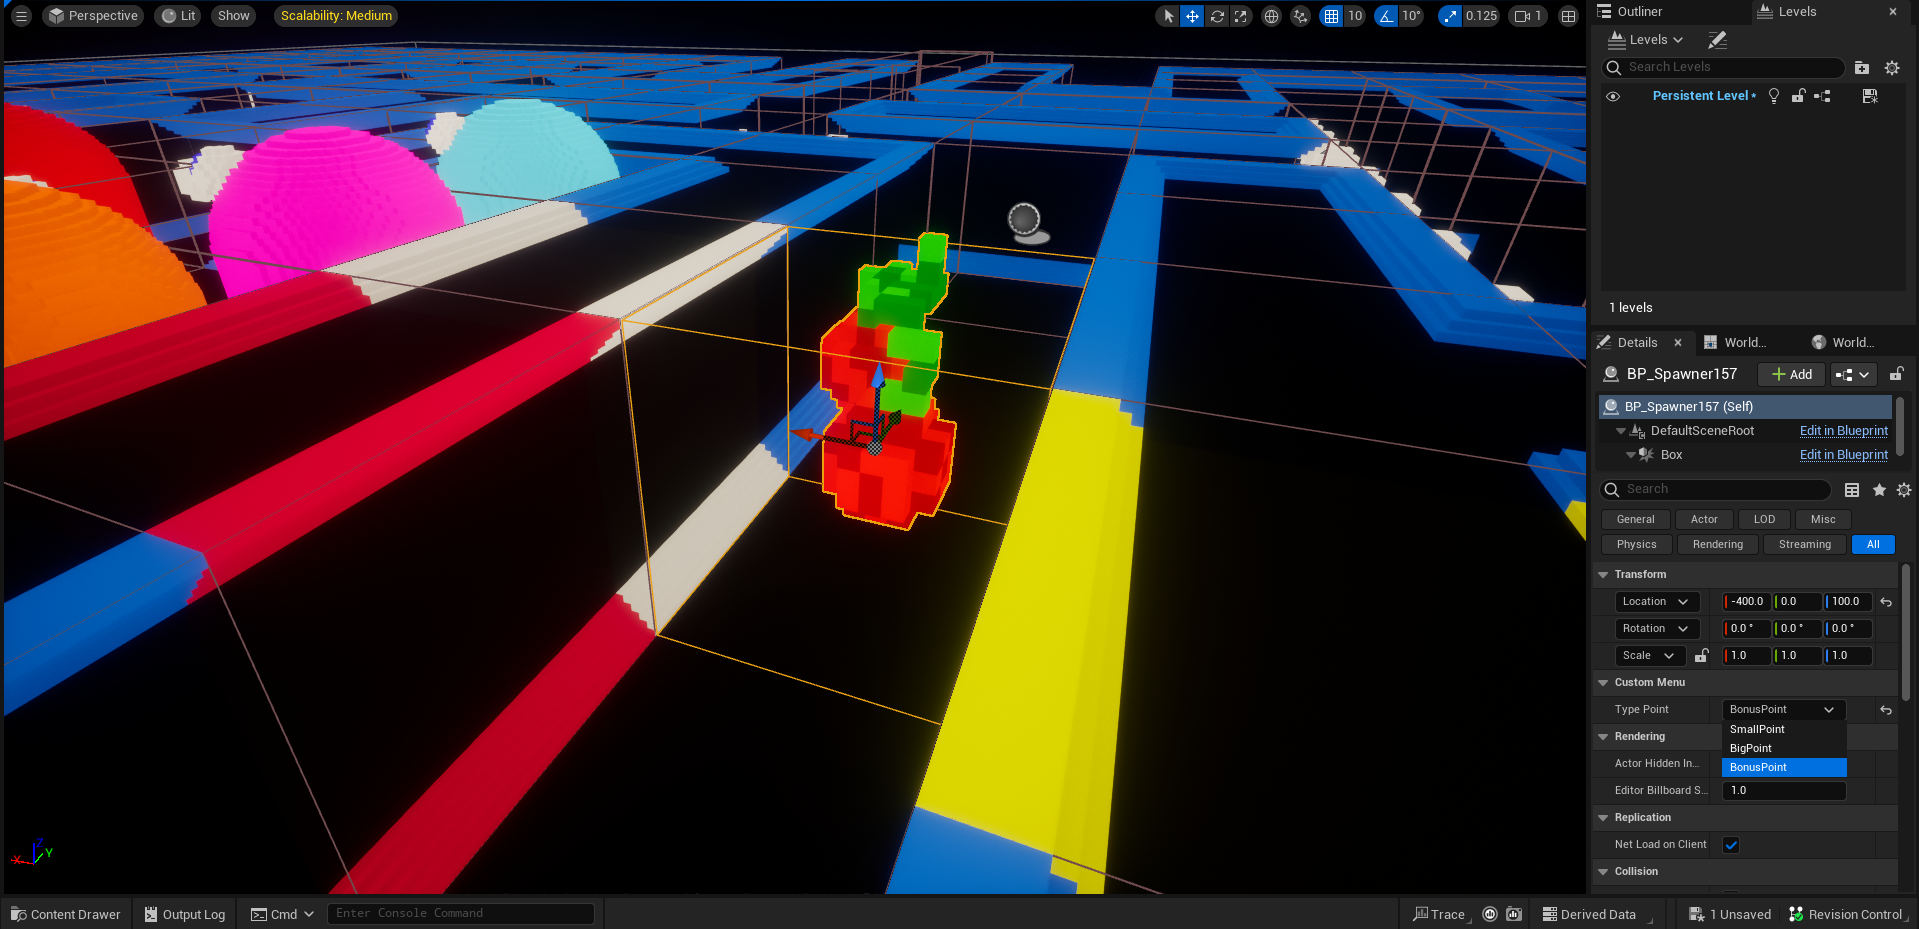Reset Type Point to default arrow
The height and width of the screenshot is (929, 1919).
coord(1886,710)
